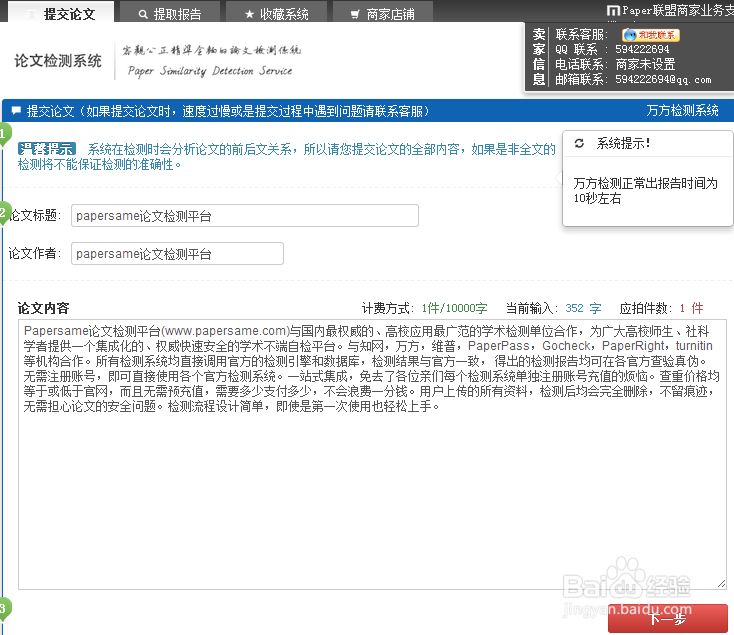Click the cart icon on 商家店铺
734x635 pixels.
click(x=355, y=15)
